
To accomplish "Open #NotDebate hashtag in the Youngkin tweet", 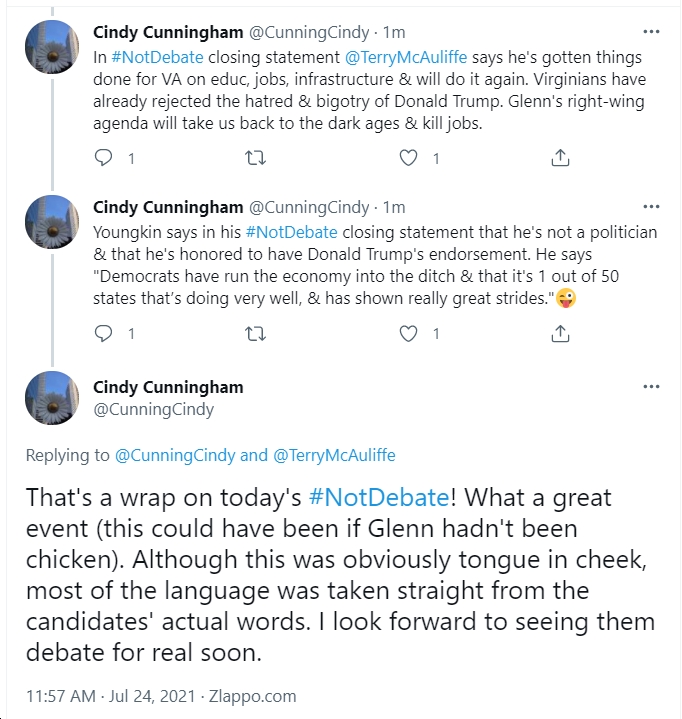I will click(292, 232).
